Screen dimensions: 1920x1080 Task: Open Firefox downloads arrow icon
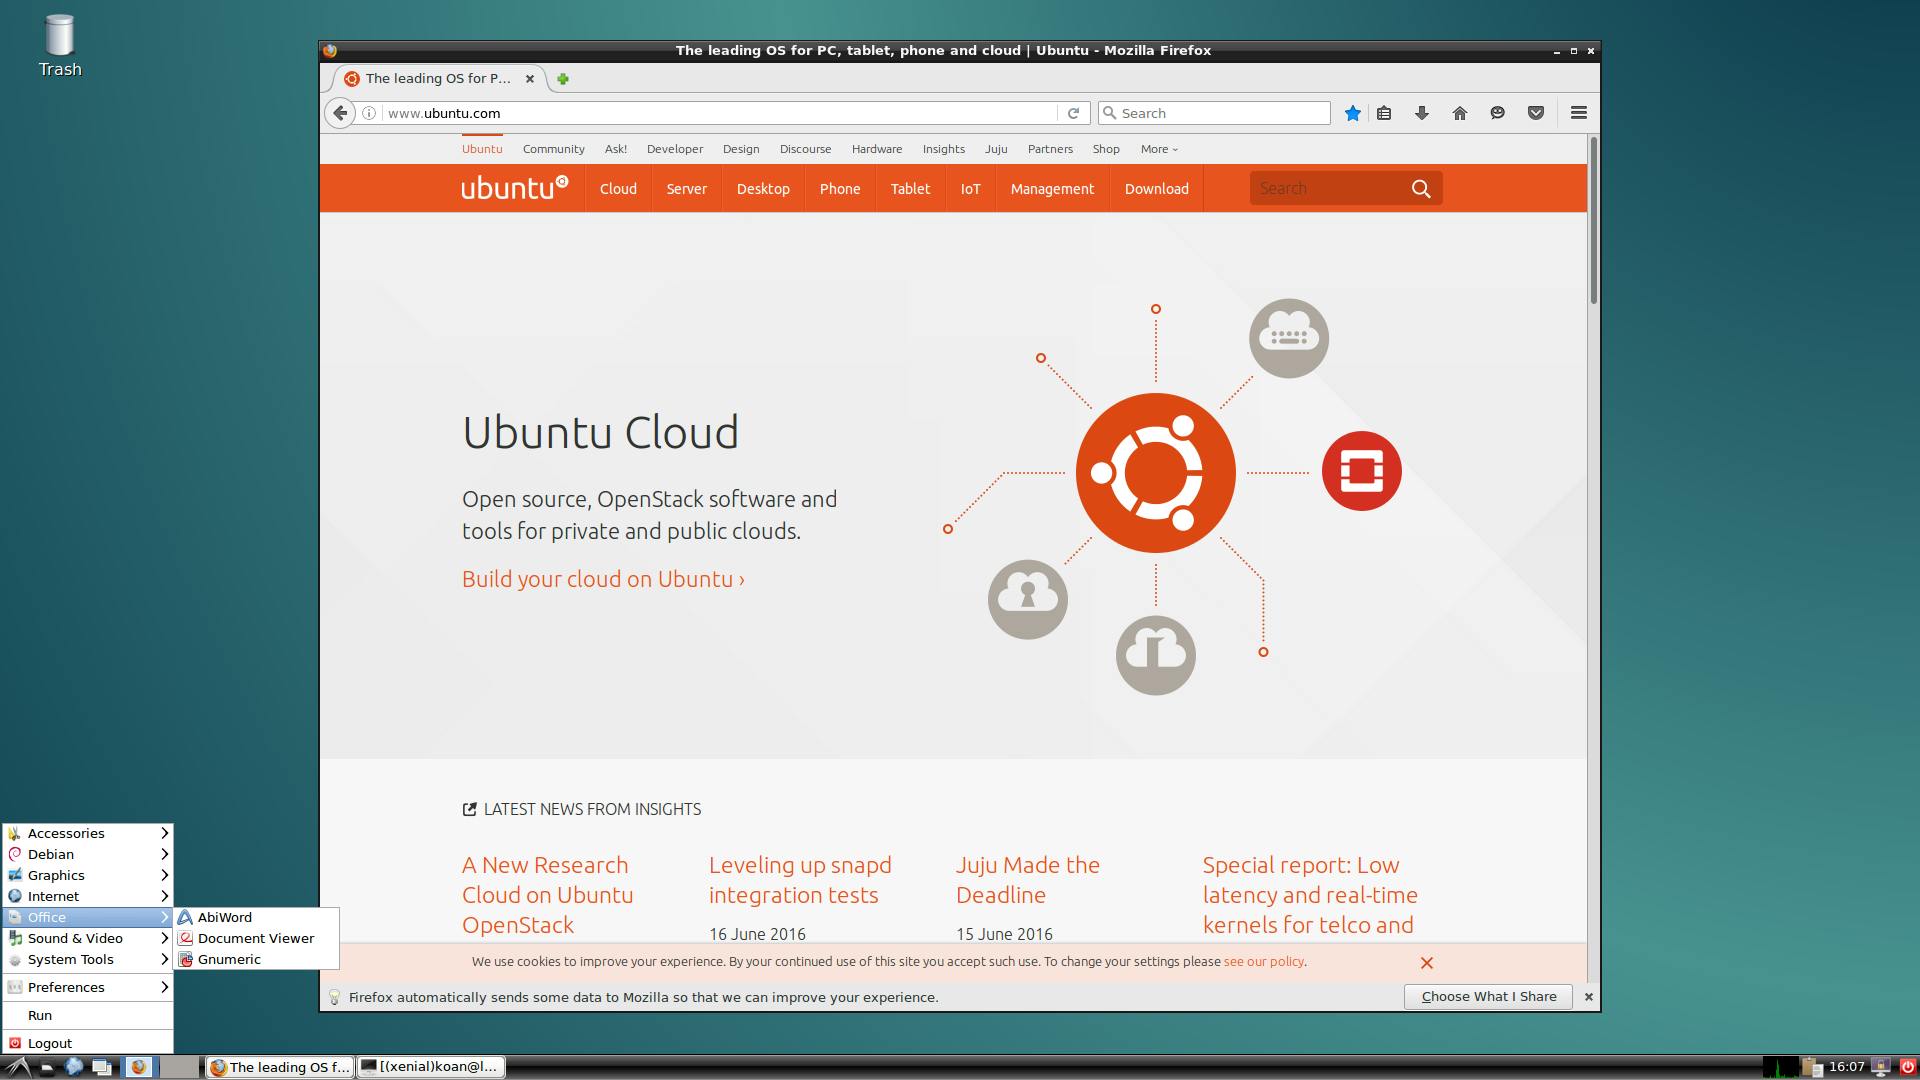[x=1421, y=113]
